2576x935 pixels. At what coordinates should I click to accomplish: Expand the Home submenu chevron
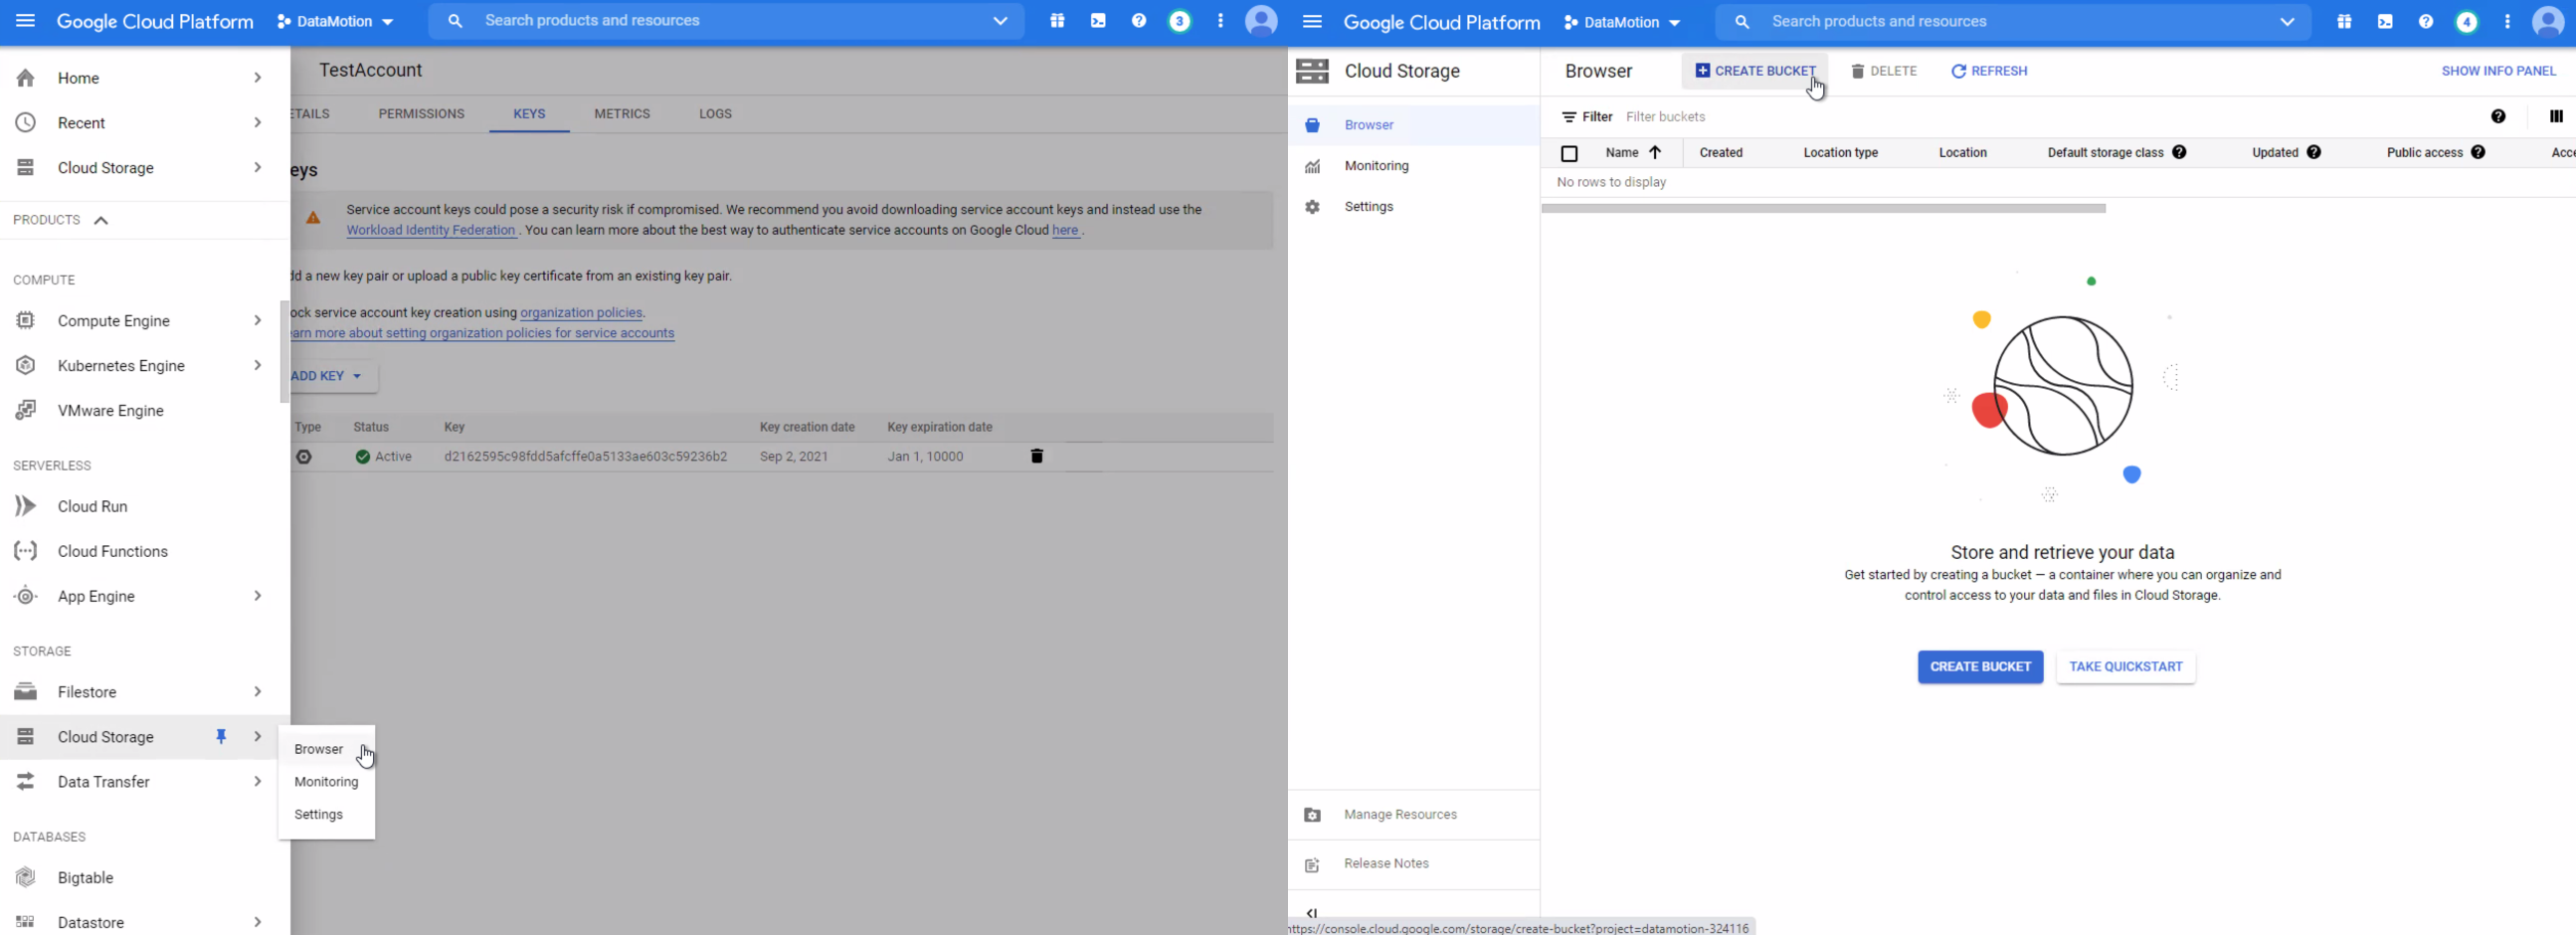click(x=257, y=78)
